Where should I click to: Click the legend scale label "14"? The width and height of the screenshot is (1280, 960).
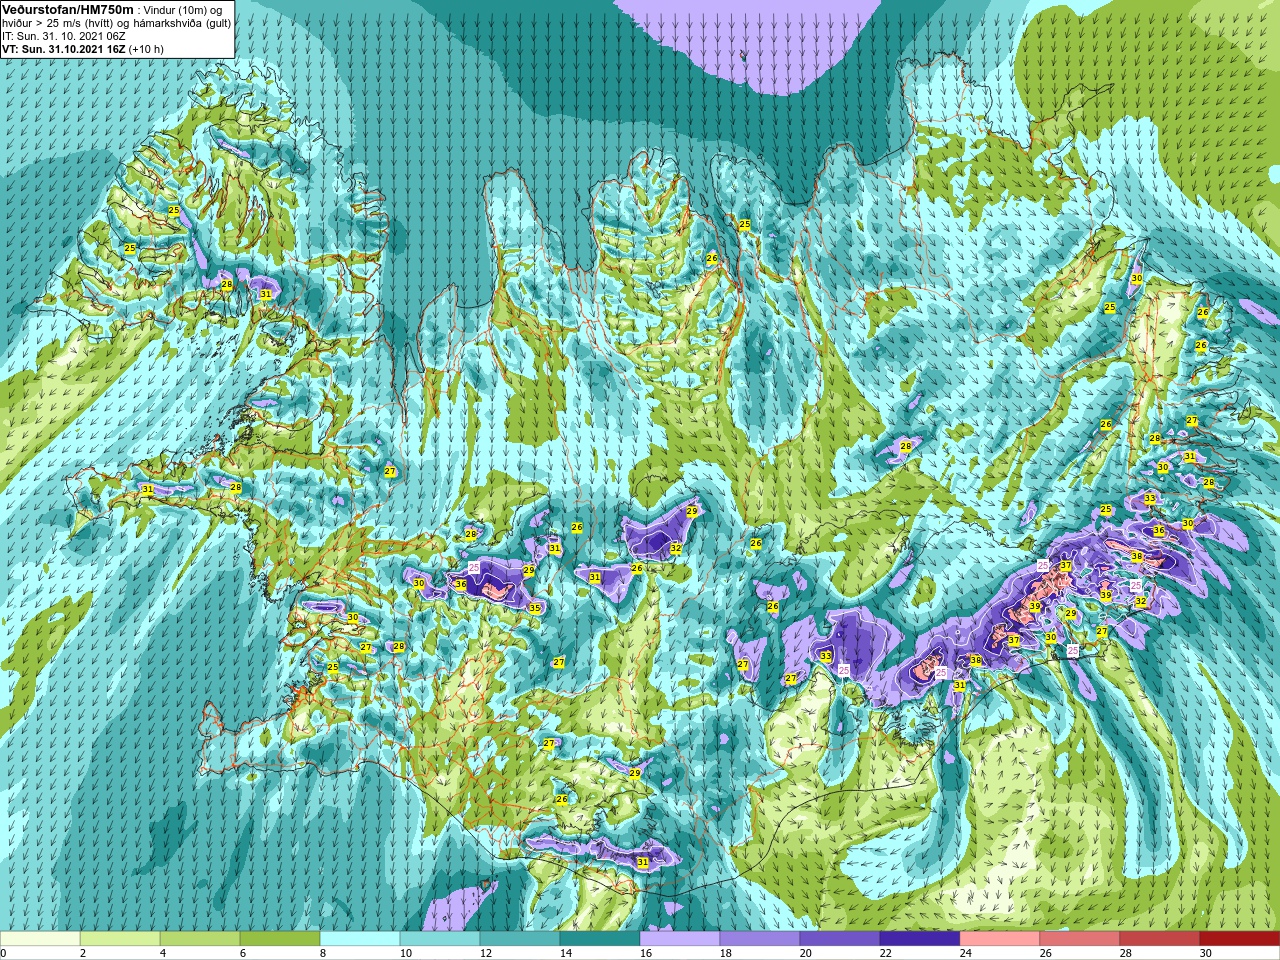[566, 953]
